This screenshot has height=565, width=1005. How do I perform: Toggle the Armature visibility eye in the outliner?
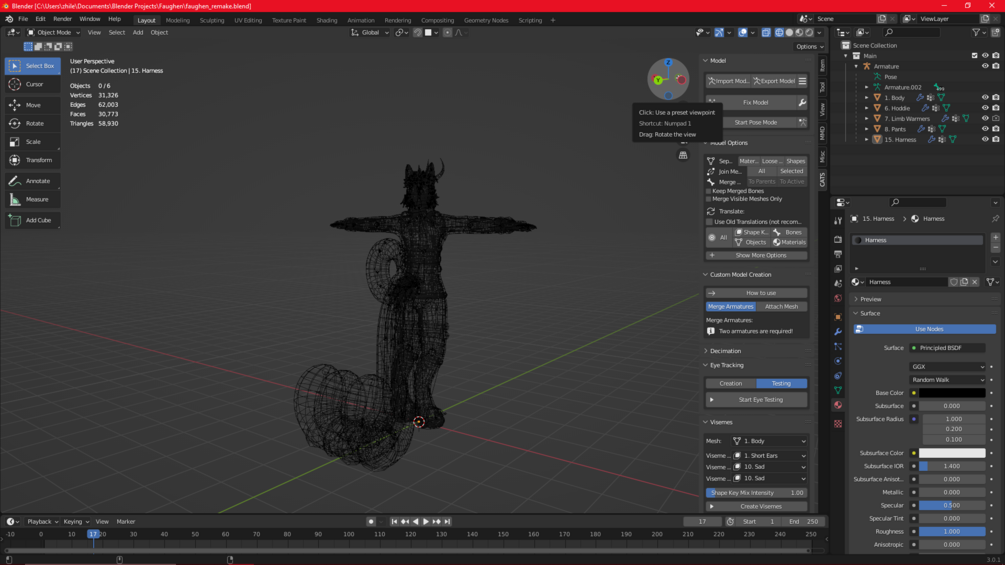pyautogui.click(x=985, y=66)
